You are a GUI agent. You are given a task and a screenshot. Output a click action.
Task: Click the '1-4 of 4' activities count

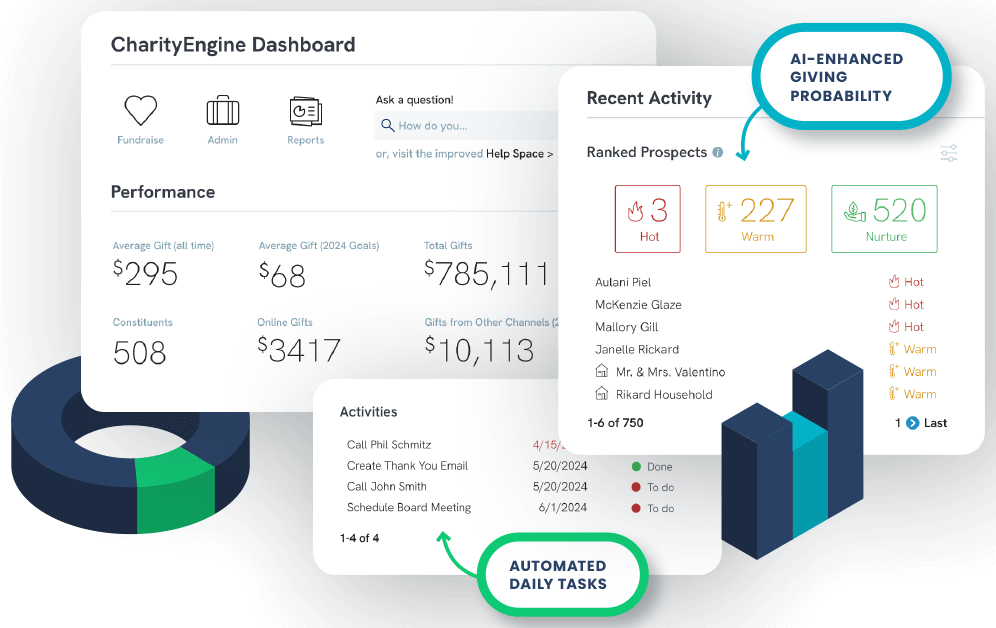[x=360, y=538]
